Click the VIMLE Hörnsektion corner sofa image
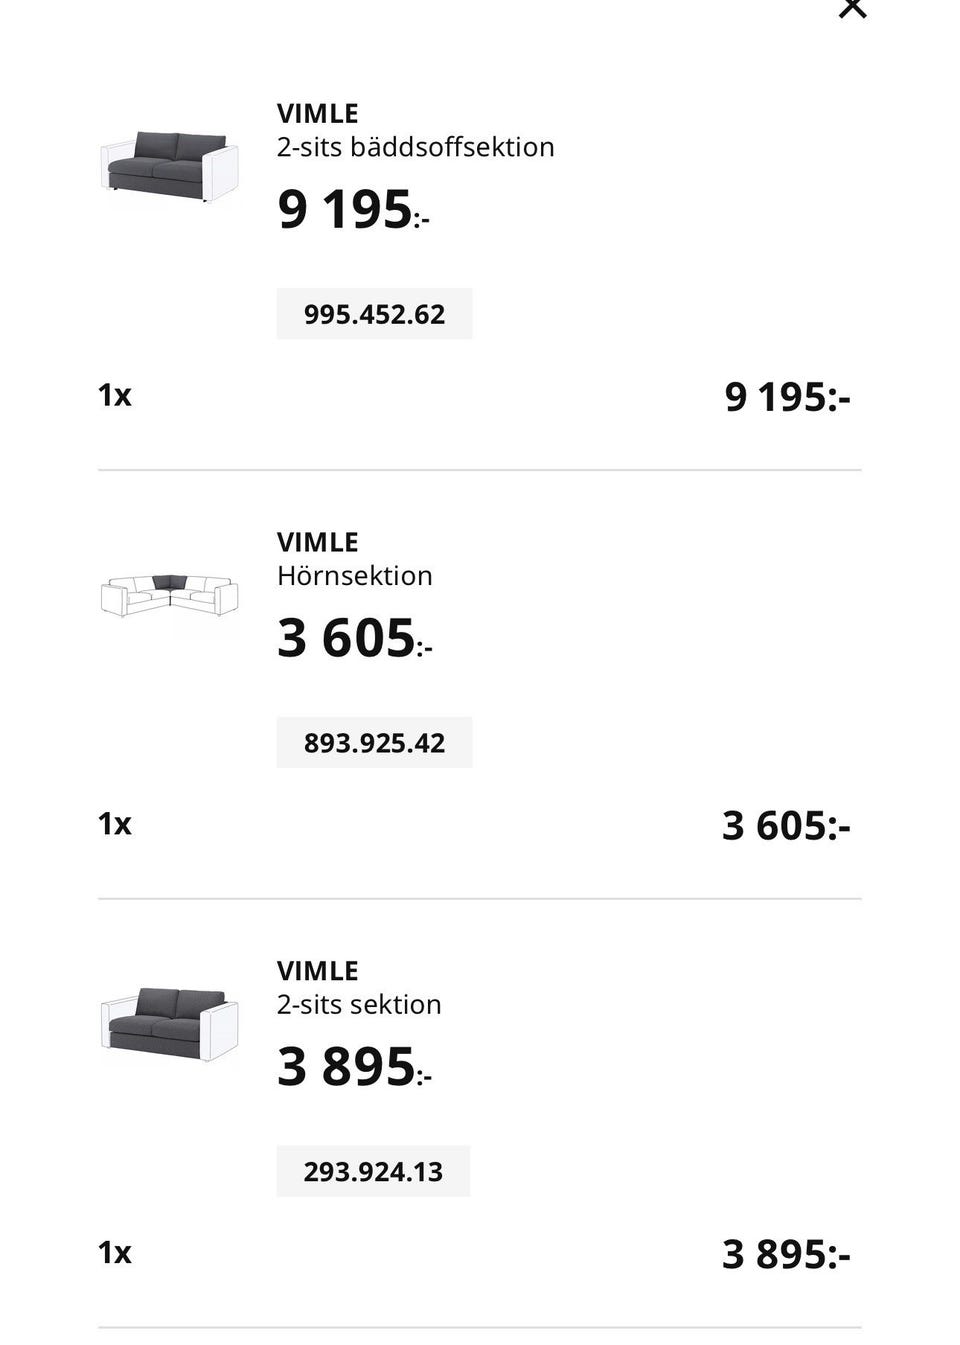960x1345 pixels. click(x=169, y=596)
